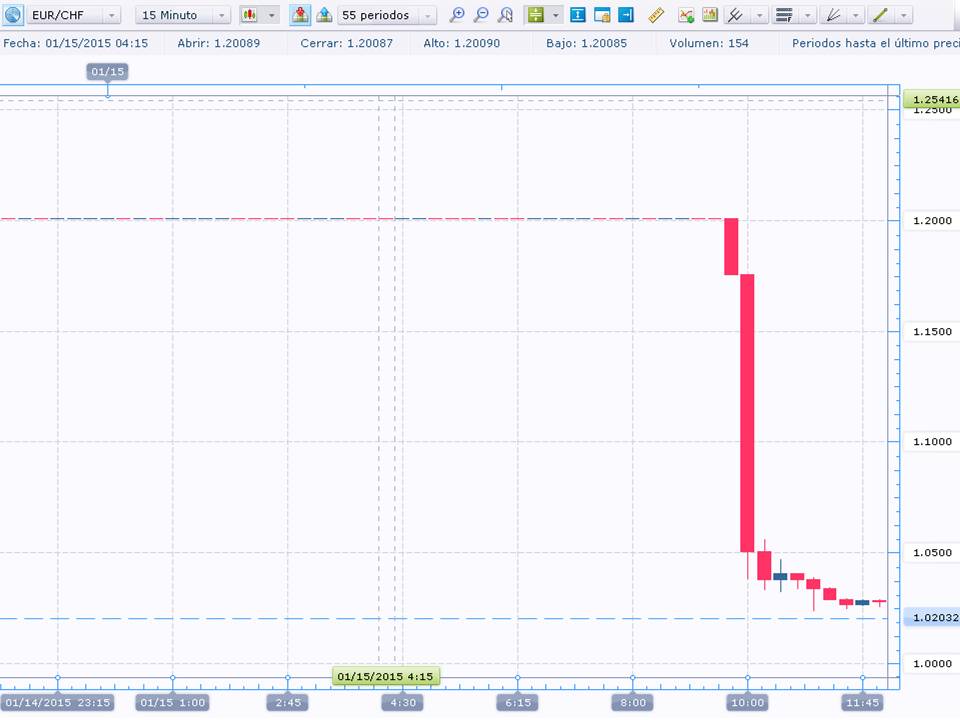Click the Abrir: 1.20089 readout
960x720 pixels.
(x=219, y=43)
